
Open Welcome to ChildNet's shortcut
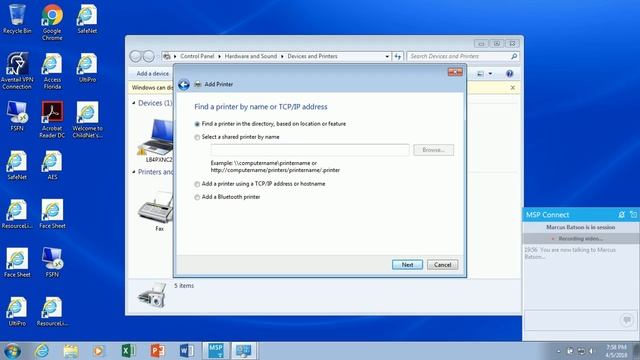[87, 120]
